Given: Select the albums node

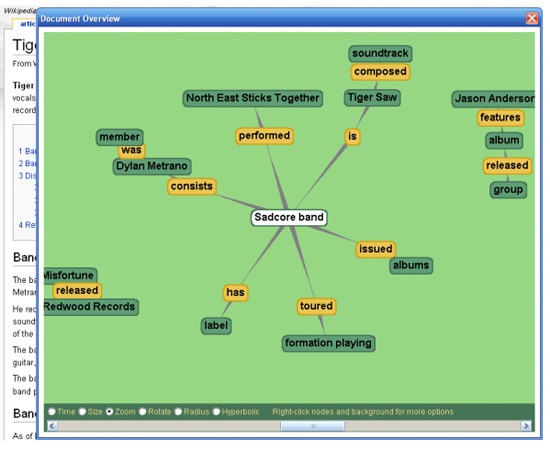Looking at the screenshot, I should [411, 265].
